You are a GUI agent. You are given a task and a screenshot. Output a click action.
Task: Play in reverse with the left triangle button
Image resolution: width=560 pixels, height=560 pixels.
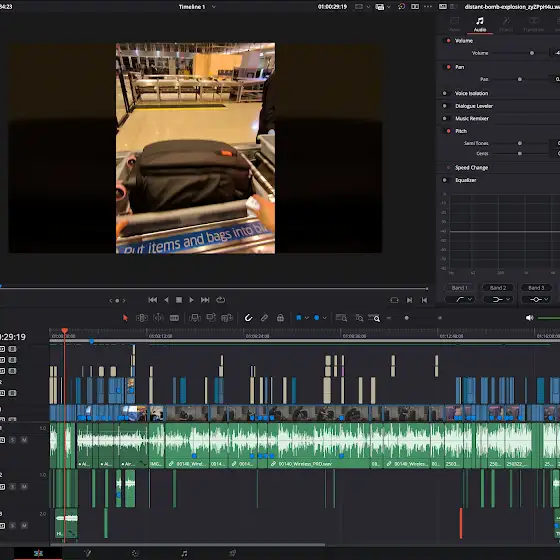pos(166,300)
